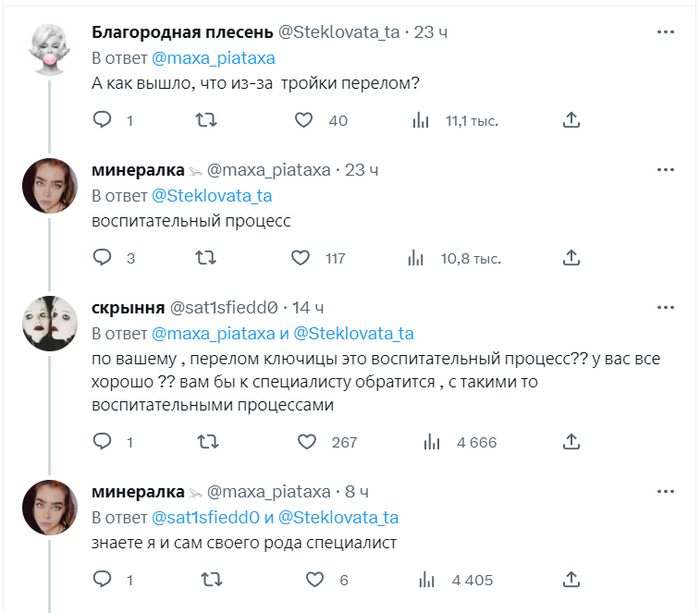Retweet the post by Благородная плесень
The width and height of the screenshot is (700, 613).
tap(205, 120)
